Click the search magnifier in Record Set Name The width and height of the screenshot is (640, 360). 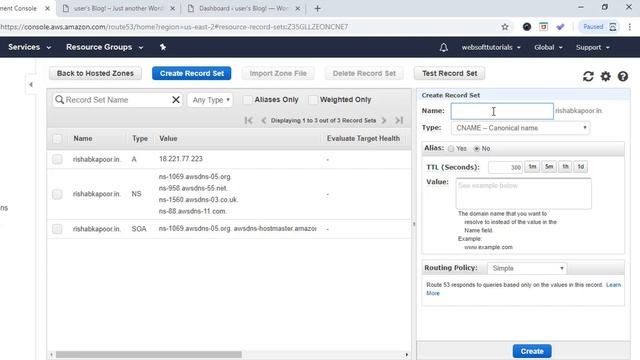click(x=60, y=100)
